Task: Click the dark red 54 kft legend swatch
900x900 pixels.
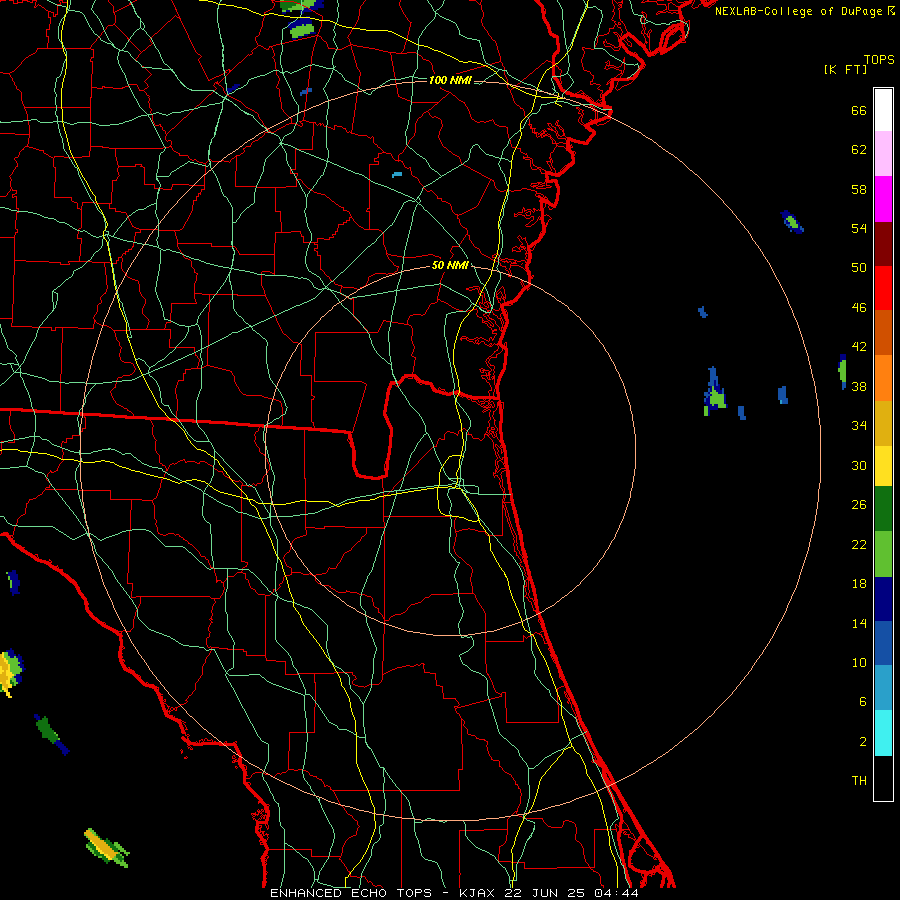Action: tap(883, 243)
